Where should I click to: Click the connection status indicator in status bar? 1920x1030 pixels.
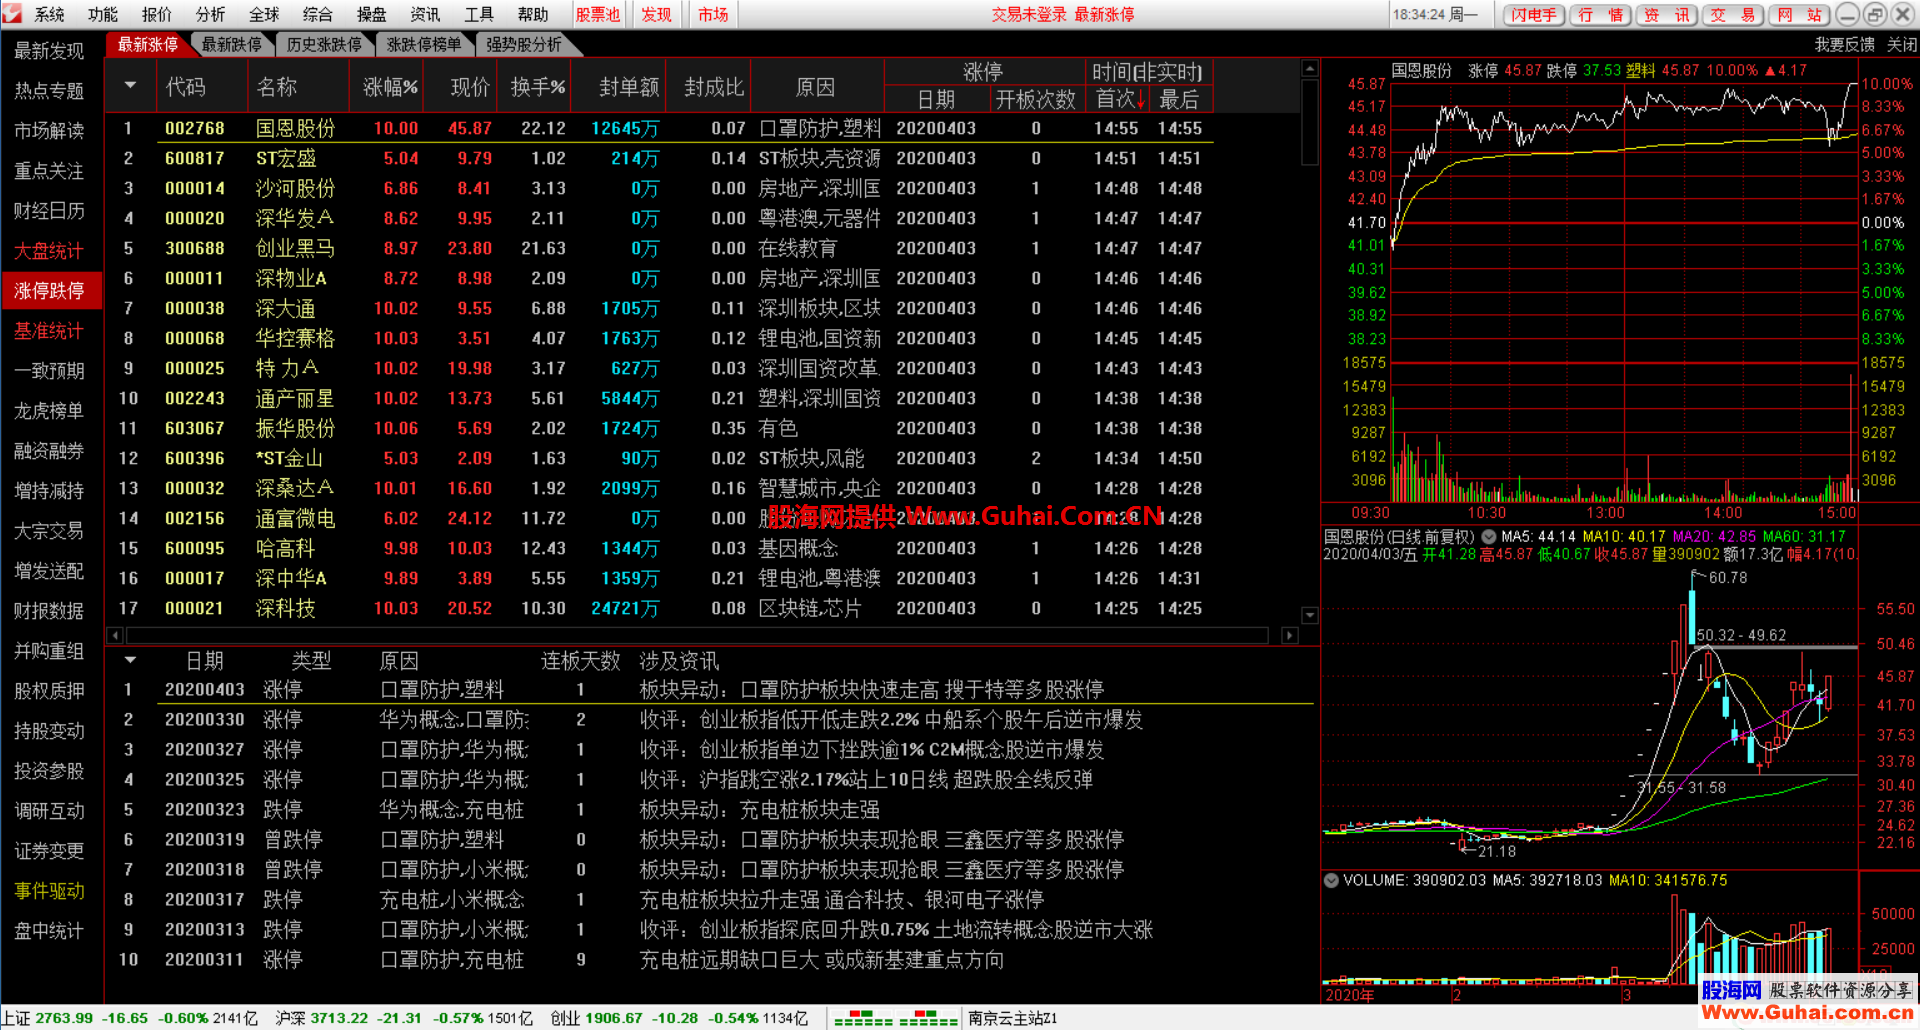896,1018
